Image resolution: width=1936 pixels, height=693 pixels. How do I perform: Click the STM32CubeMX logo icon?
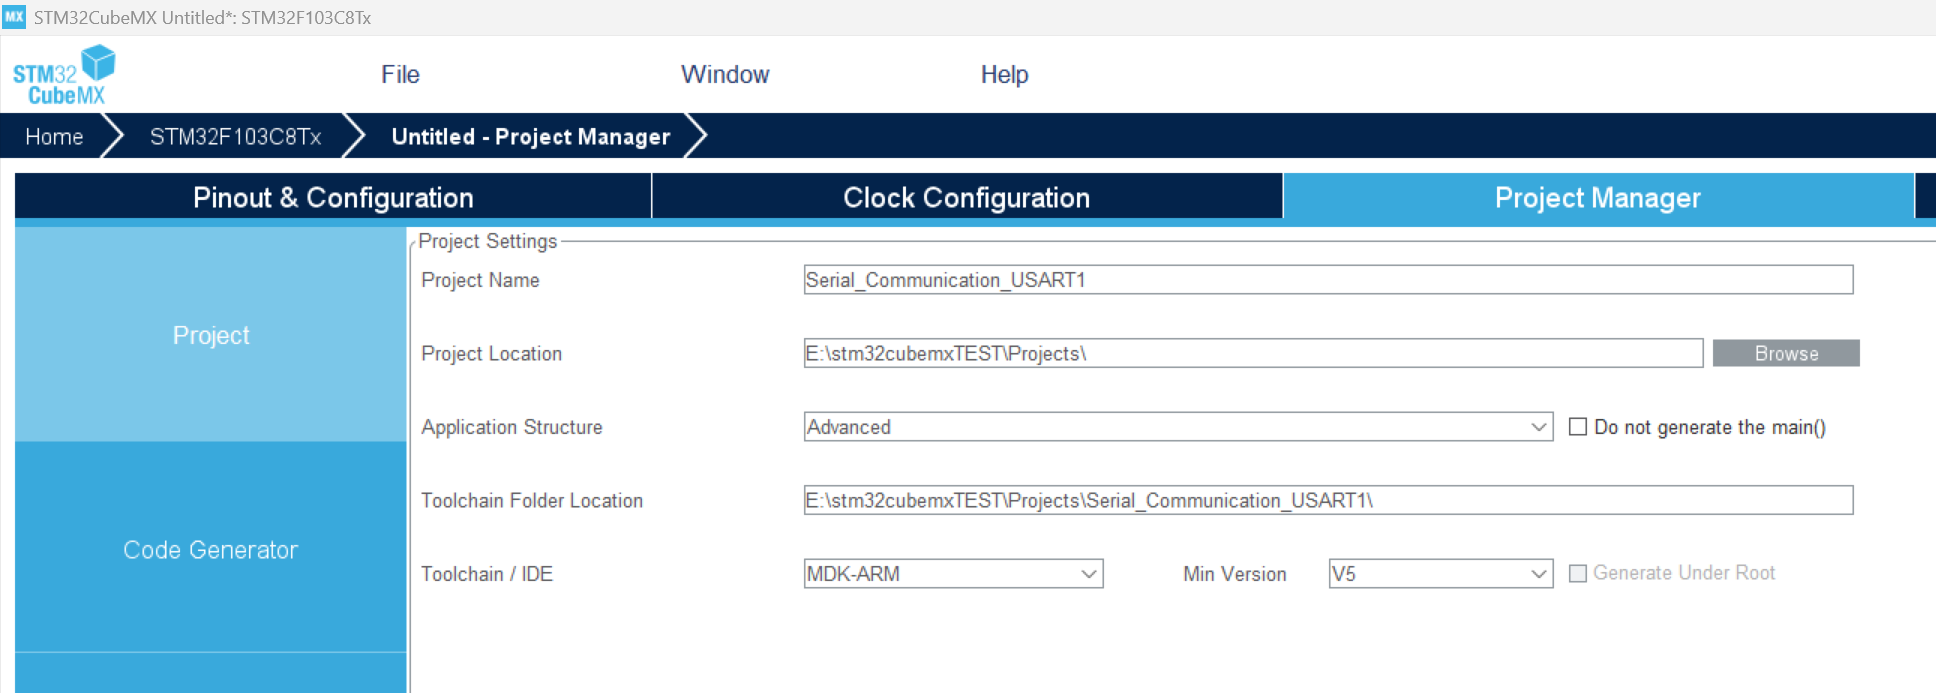click(x=64, y=75)
